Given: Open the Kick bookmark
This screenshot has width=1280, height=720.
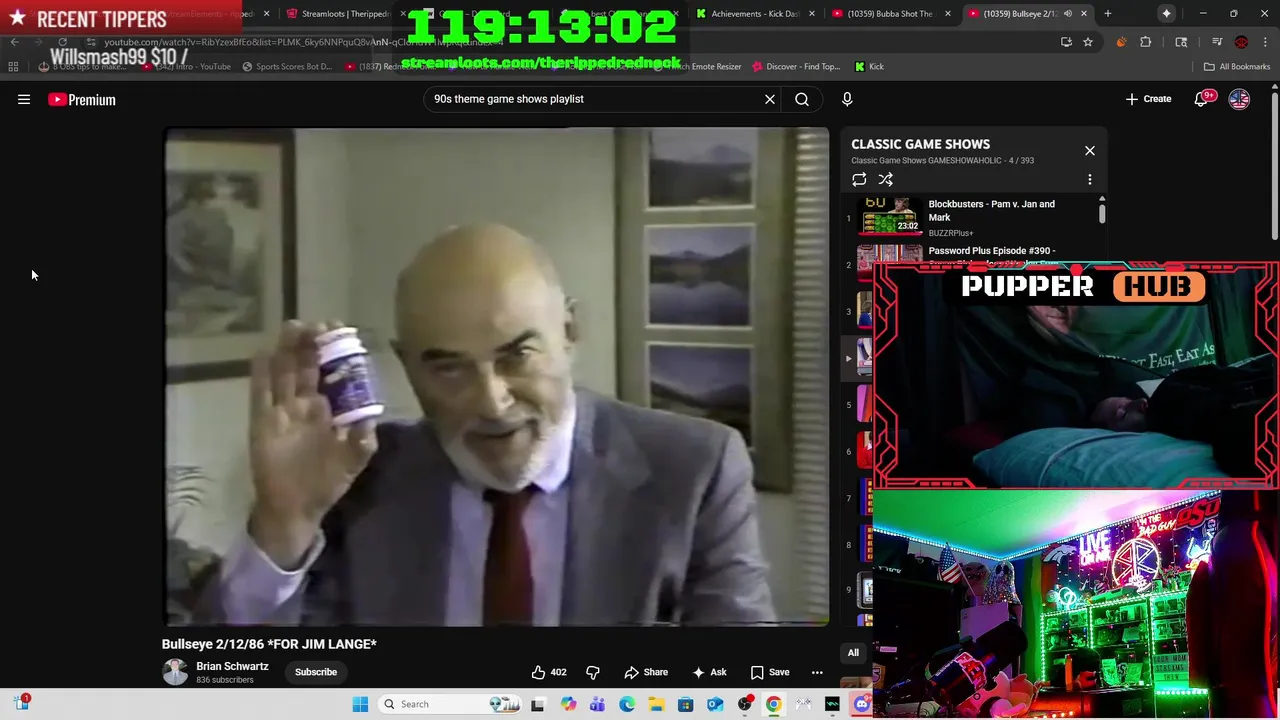Looking at the screenshot, I should (869, 67).
